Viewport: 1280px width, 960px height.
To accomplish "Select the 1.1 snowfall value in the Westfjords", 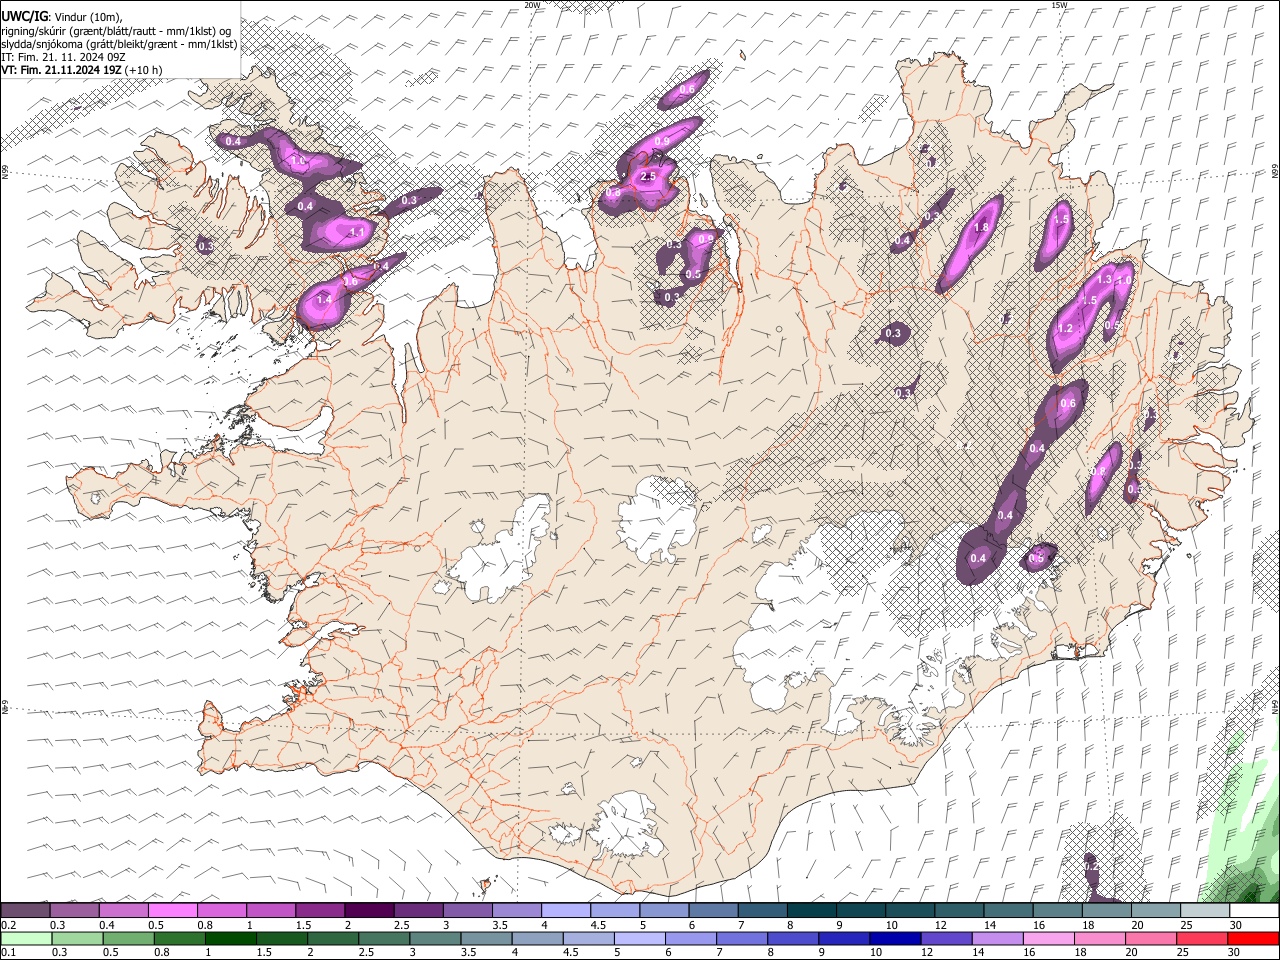I will click(x=357, y=232).
